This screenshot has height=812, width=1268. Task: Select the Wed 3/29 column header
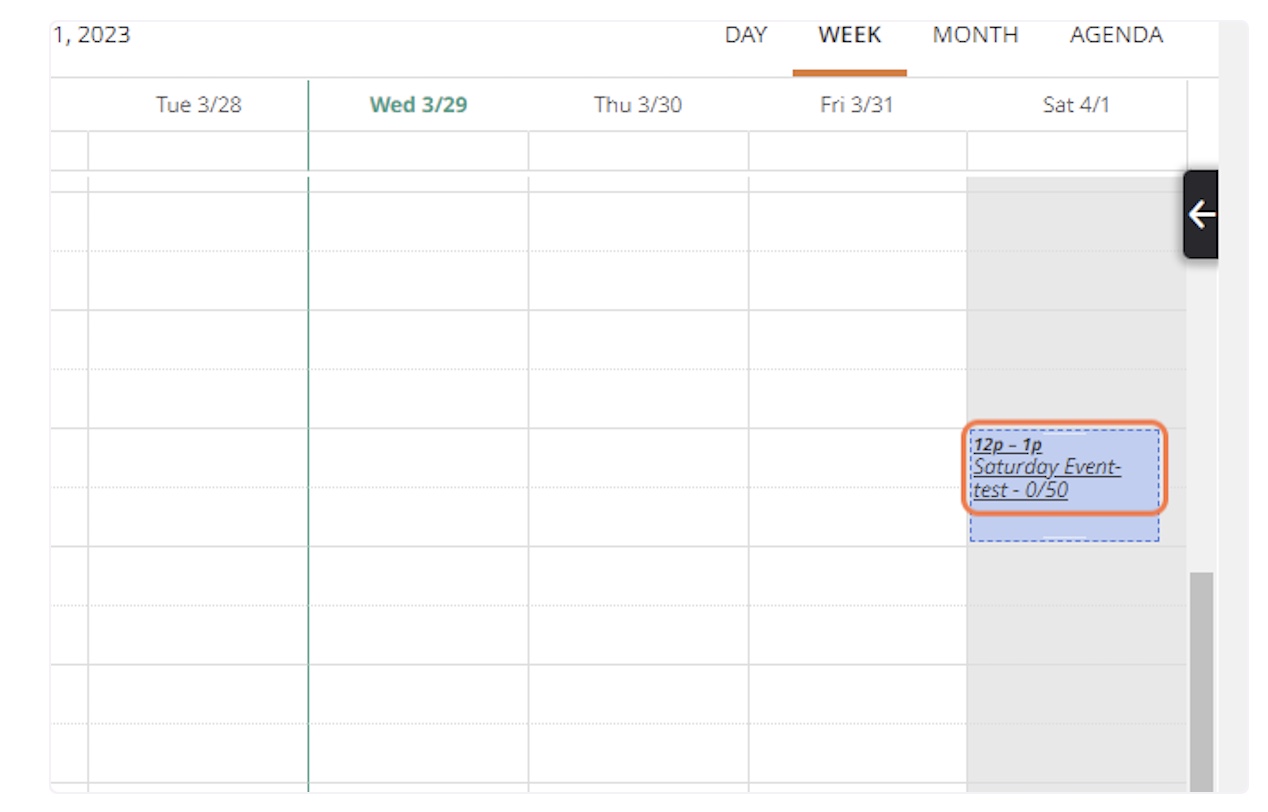(418, 105)
